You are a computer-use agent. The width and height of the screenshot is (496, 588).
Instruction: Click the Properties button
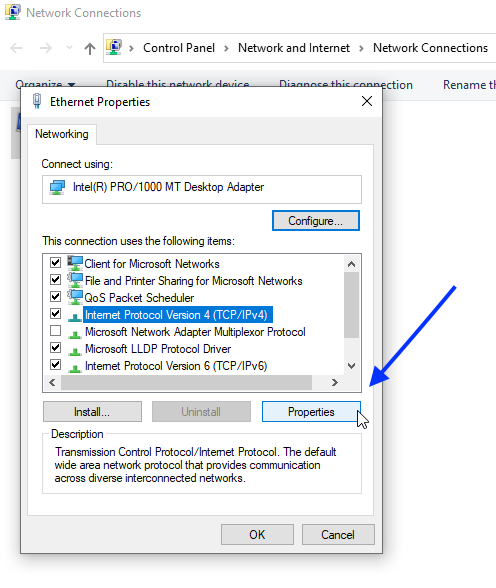coord(311,412)
